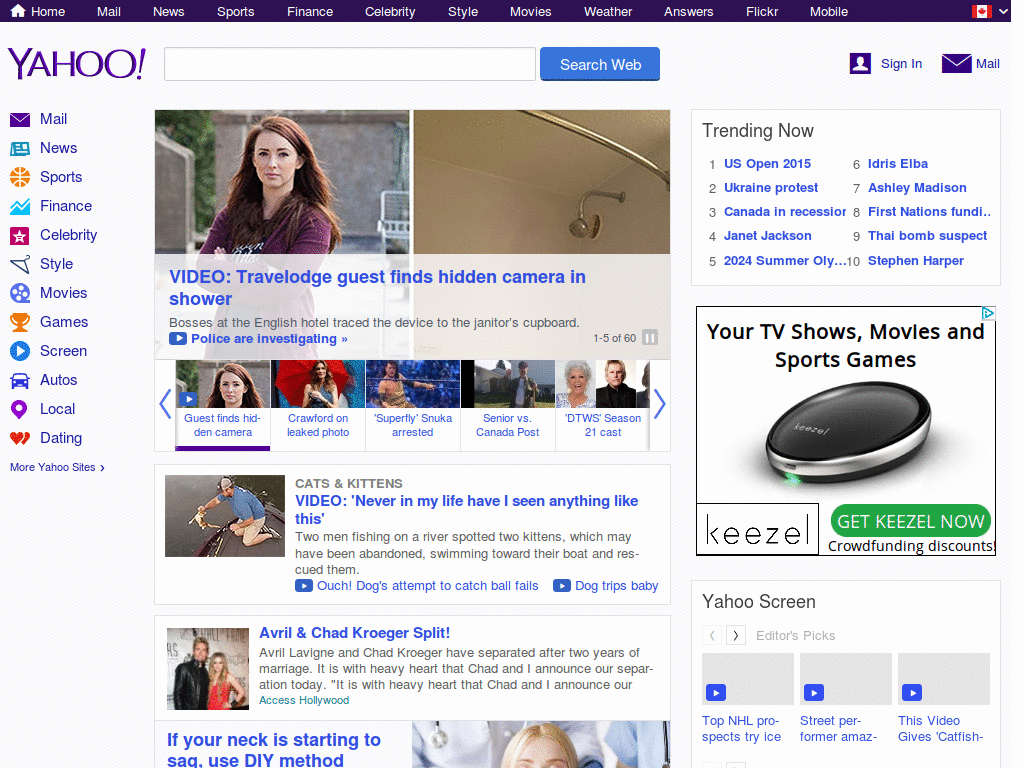Screen dimensions: 1024x768
Task: Click the Sign In person avatar icon
Action: [860, 63]
